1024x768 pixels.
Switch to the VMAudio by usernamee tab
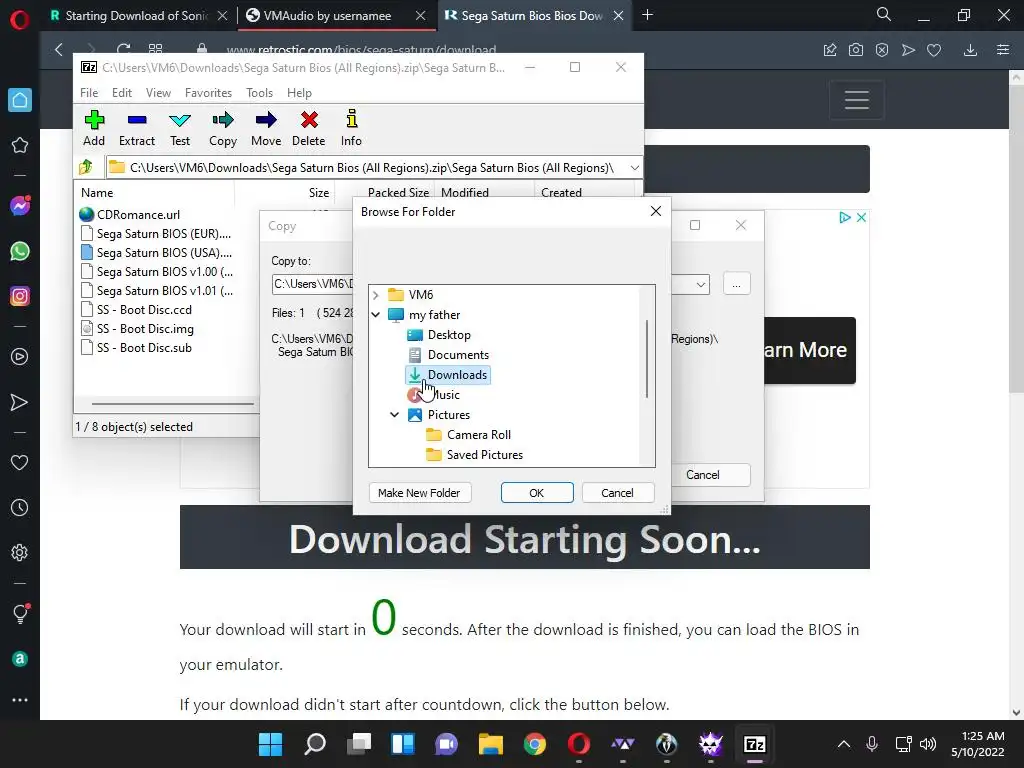pos(327,16)
